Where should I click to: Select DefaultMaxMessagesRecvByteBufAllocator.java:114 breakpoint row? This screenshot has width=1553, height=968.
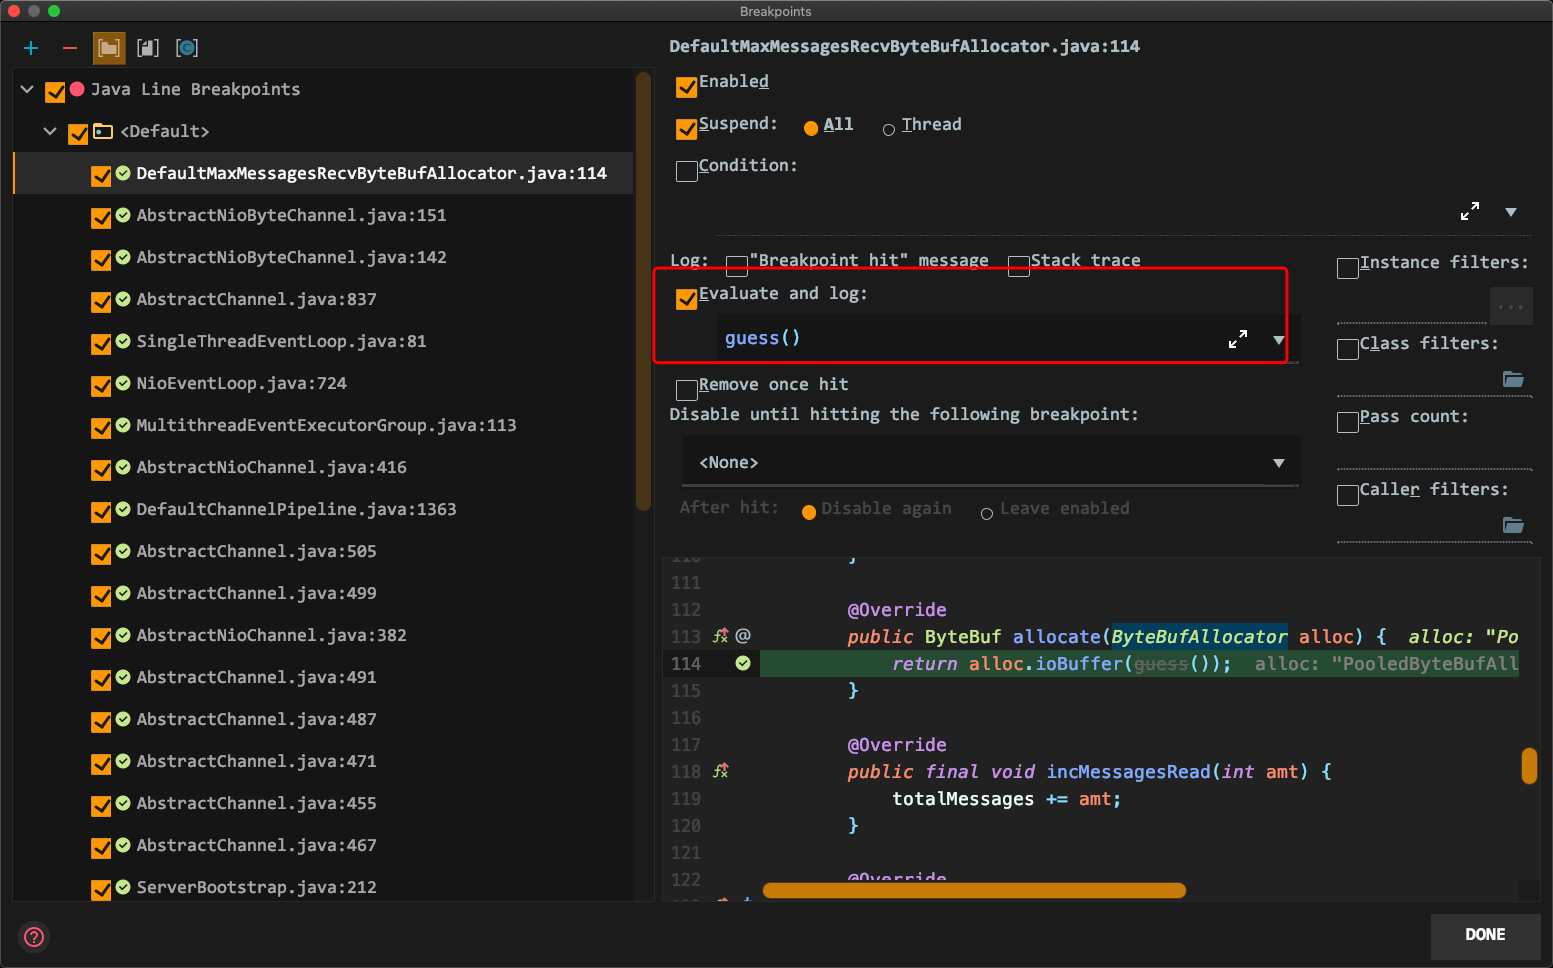pyautogui.click(x=323, y=173)
